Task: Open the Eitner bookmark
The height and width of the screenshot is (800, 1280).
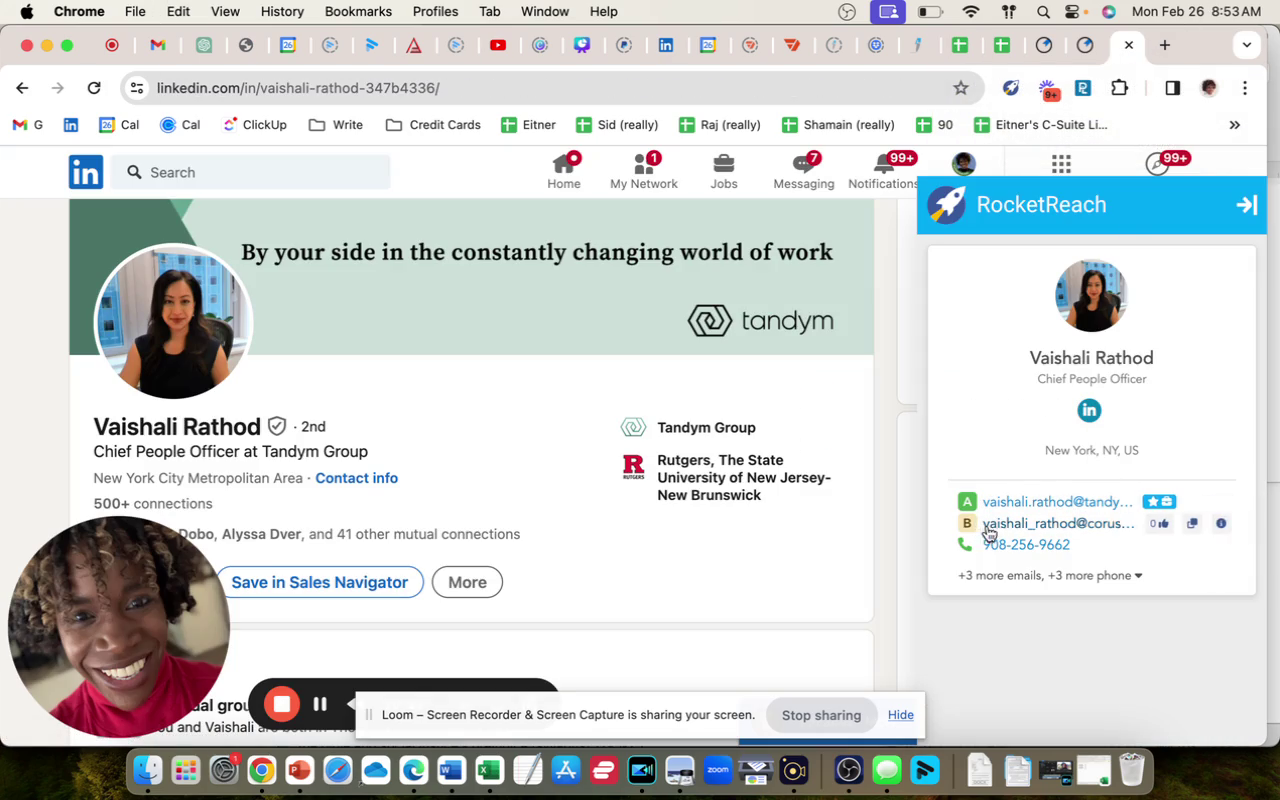Action: tap(528, 125)
